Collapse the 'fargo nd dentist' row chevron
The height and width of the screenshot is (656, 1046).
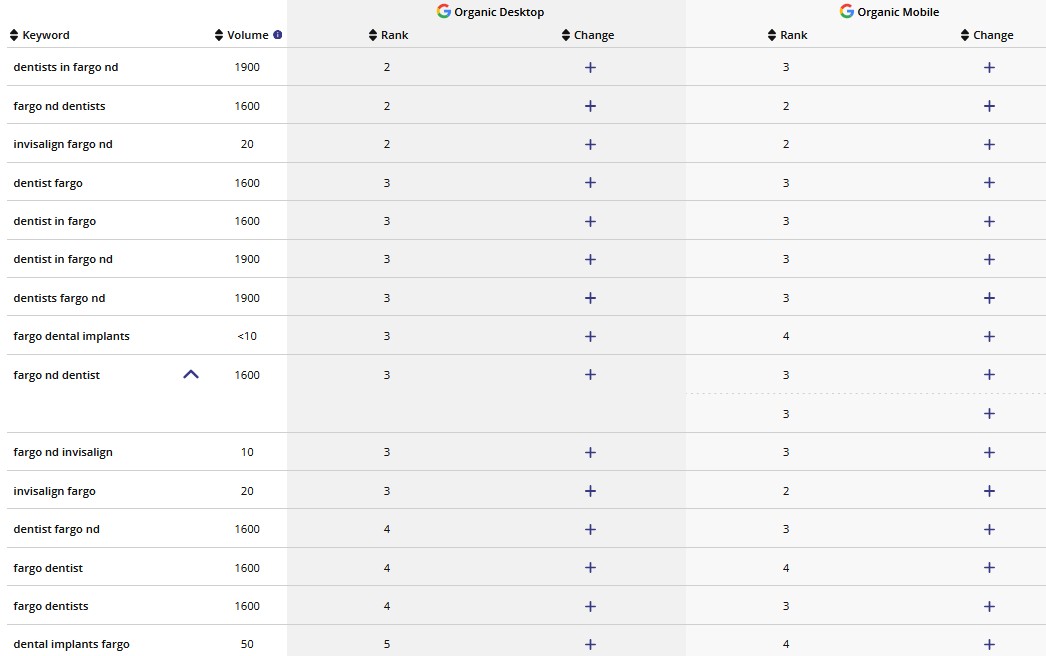[191, 374]
